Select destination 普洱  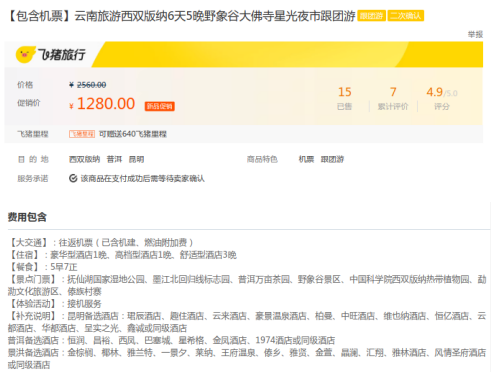point(114,159)
